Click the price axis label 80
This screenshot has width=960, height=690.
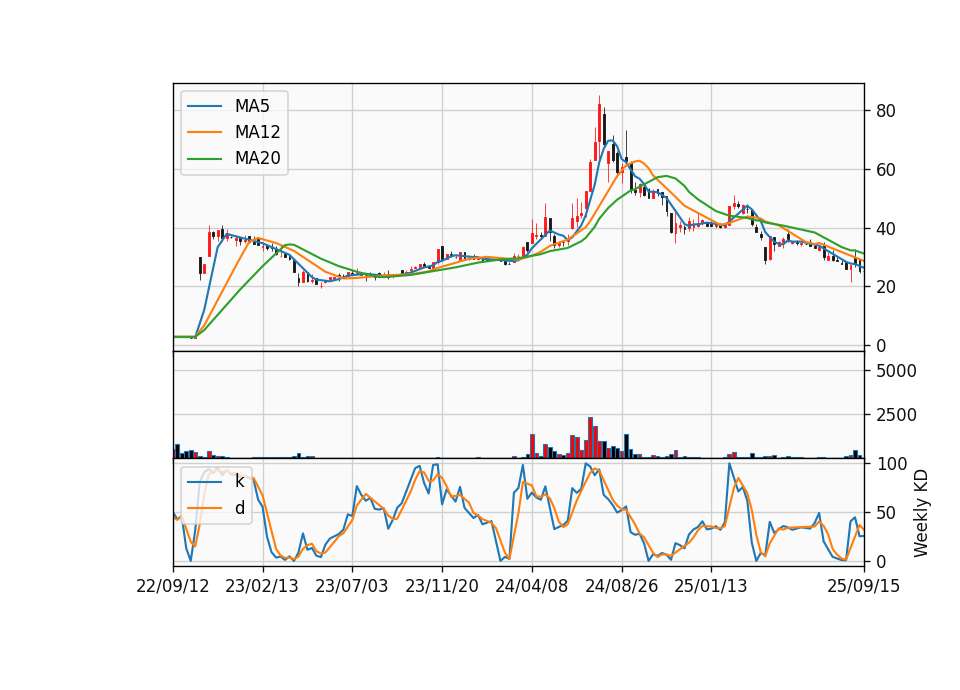point(885,111)
